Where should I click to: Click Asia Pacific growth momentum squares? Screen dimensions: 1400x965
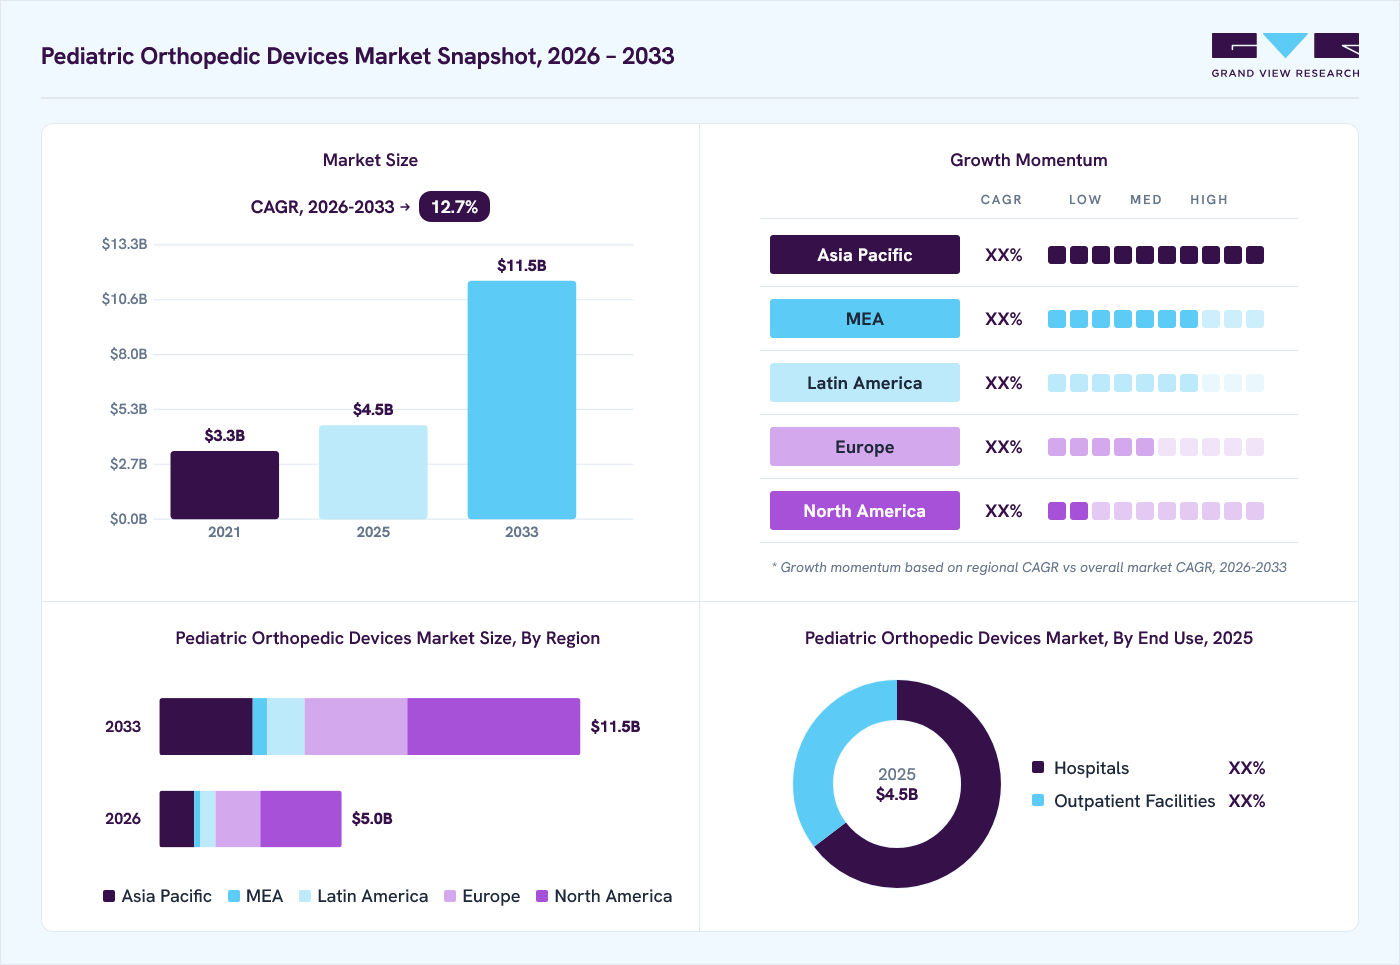click(x=1156, y=255)
